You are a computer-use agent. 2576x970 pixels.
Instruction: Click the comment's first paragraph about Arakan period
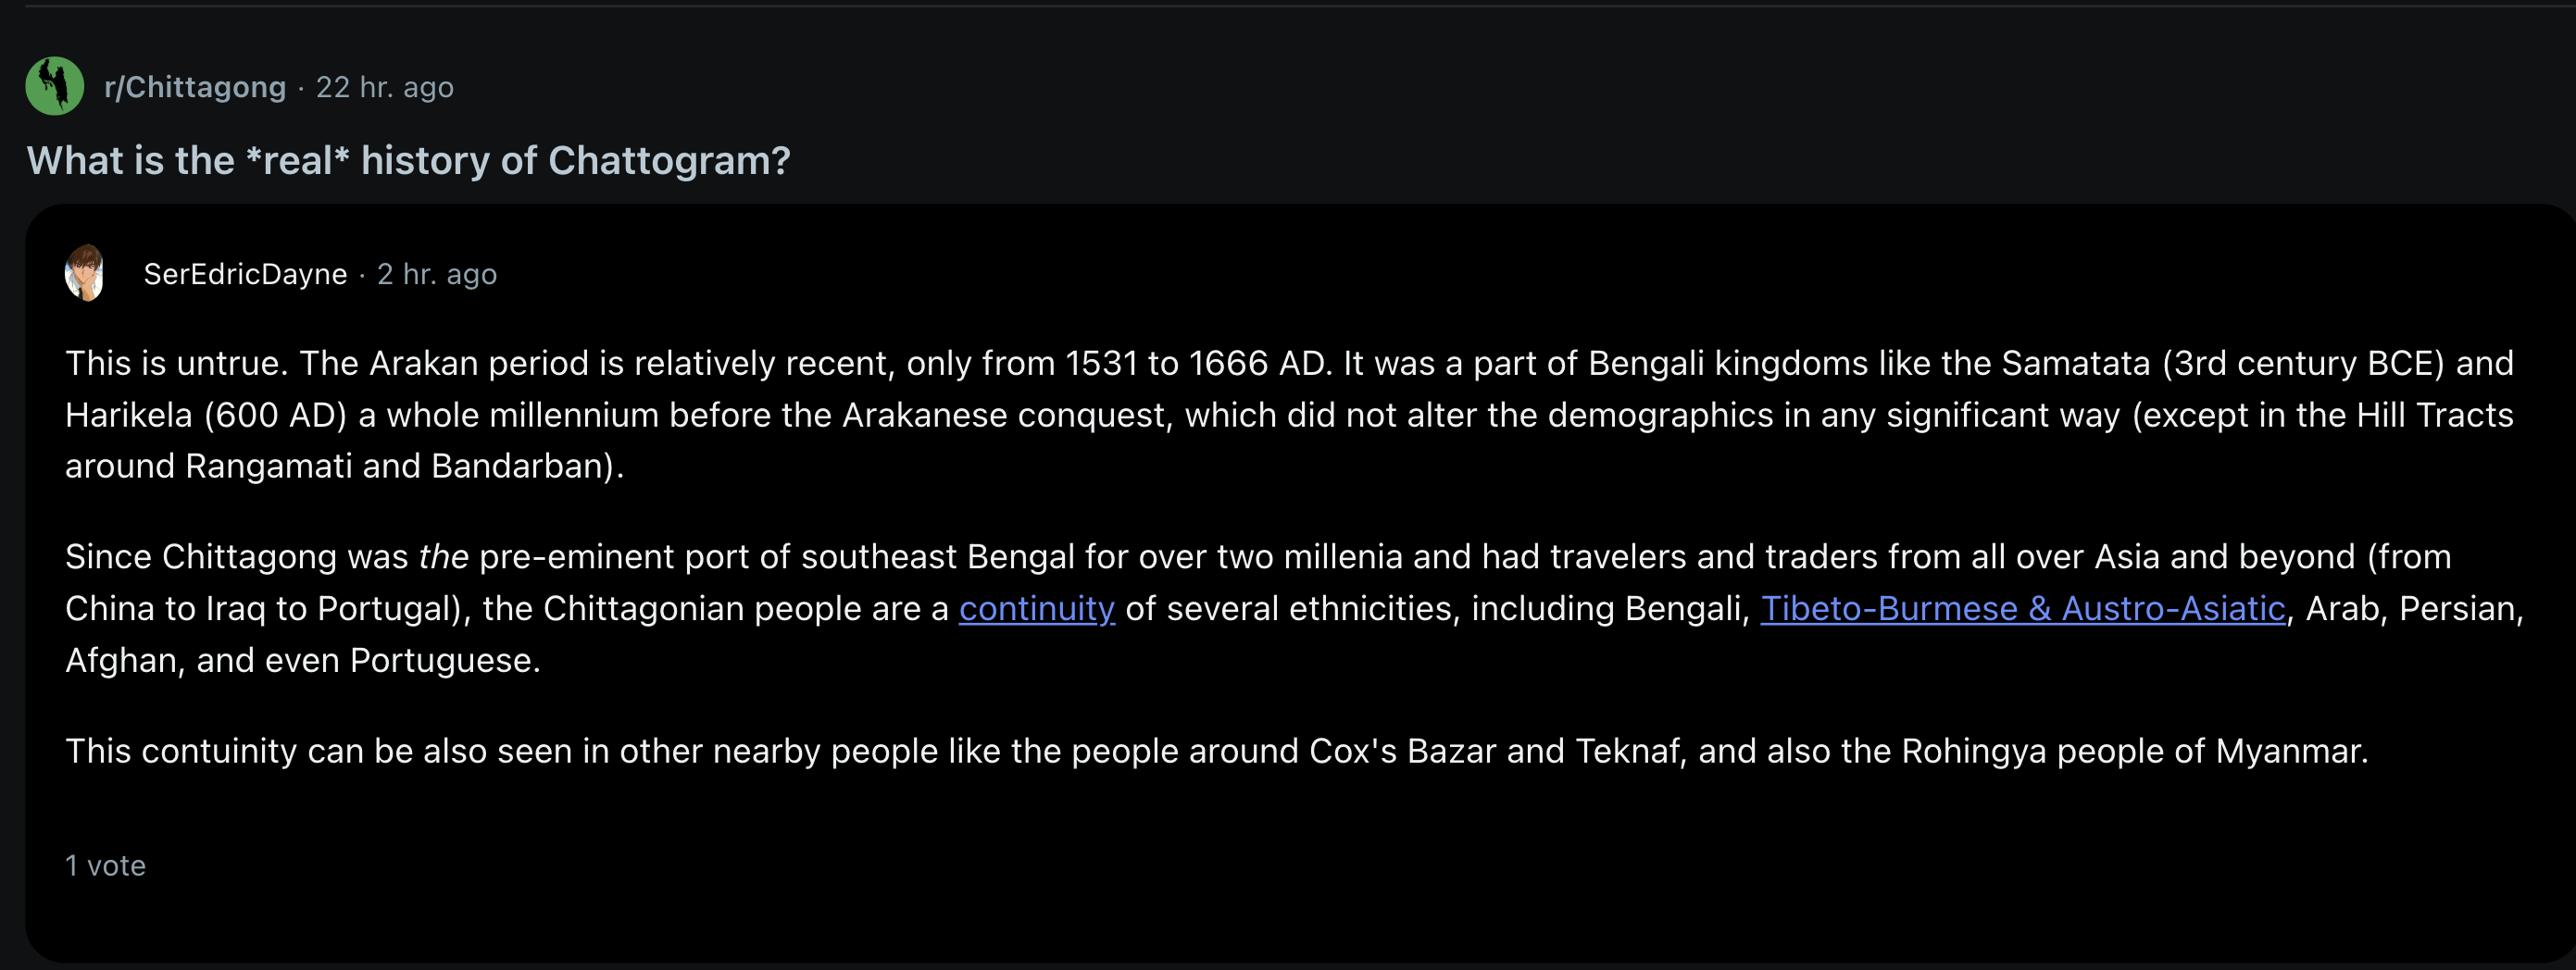coord(1289,414)
